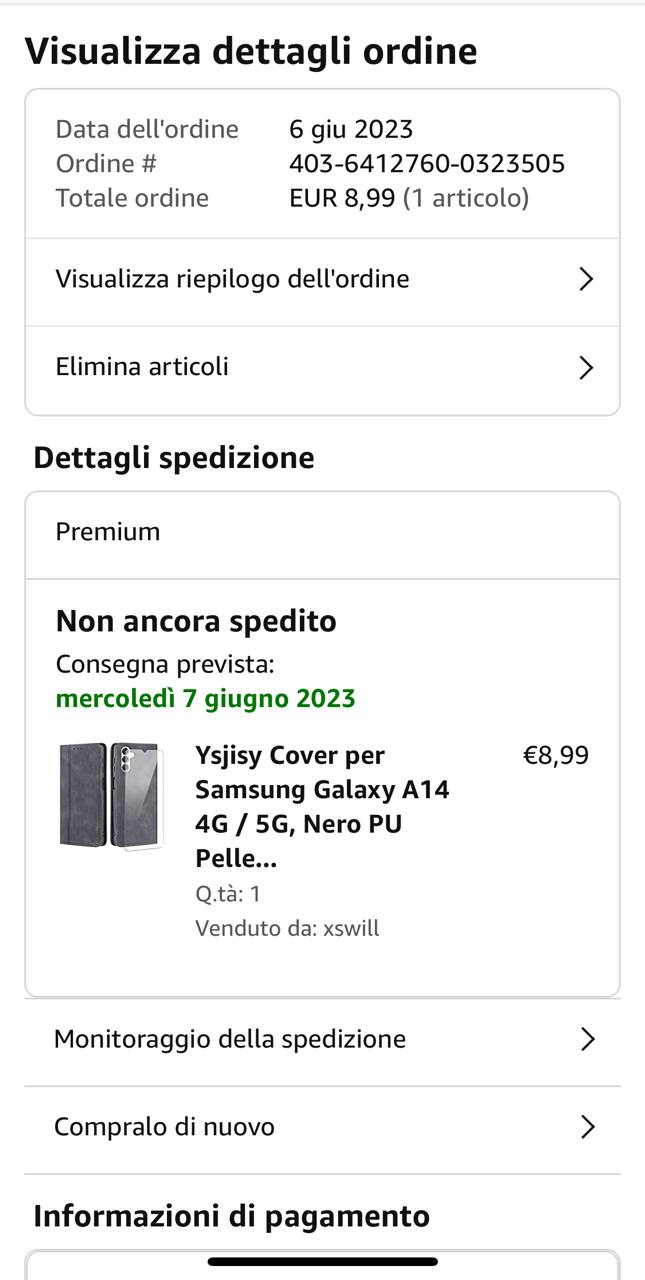This screenshot has width=645, height=1280.
Task: Tap the Informazioni di pagamento heading
Action: click(232, 1216)
